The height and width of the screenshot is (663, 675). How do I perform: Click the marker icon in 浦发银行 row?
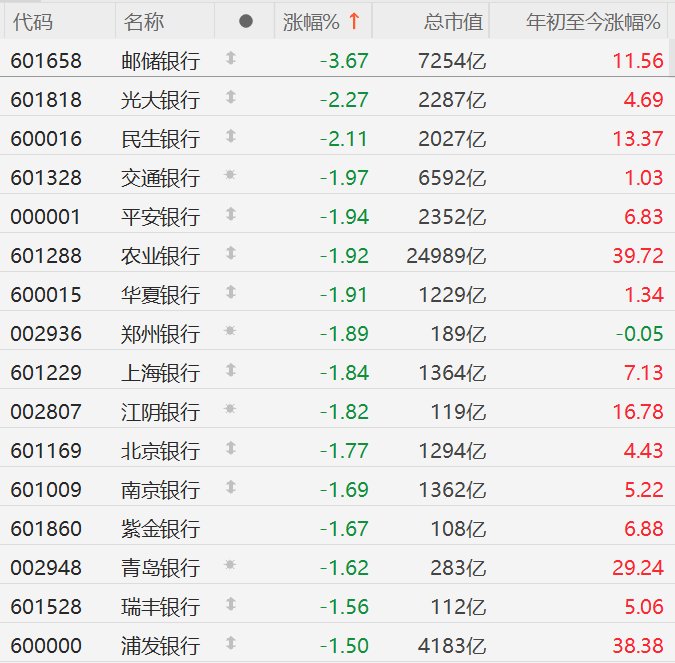tap(231, 643)
